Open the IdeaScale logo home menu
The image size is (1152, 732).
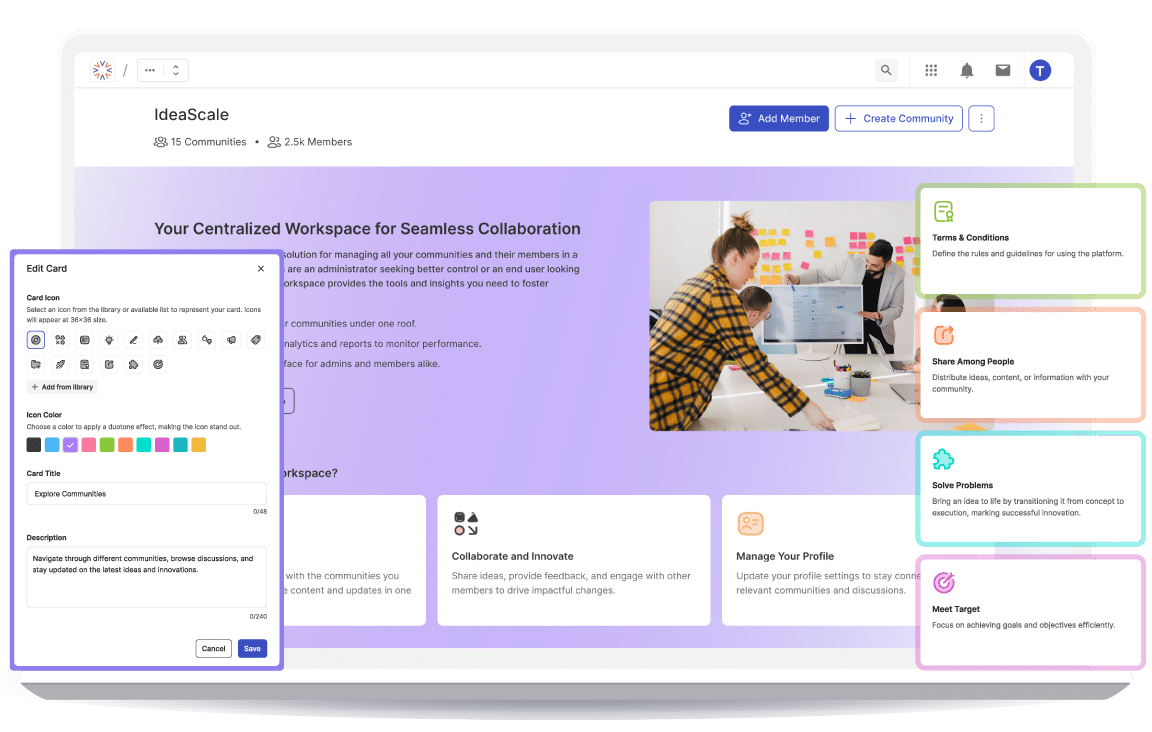pyautogui.click(x=101, y=70)
